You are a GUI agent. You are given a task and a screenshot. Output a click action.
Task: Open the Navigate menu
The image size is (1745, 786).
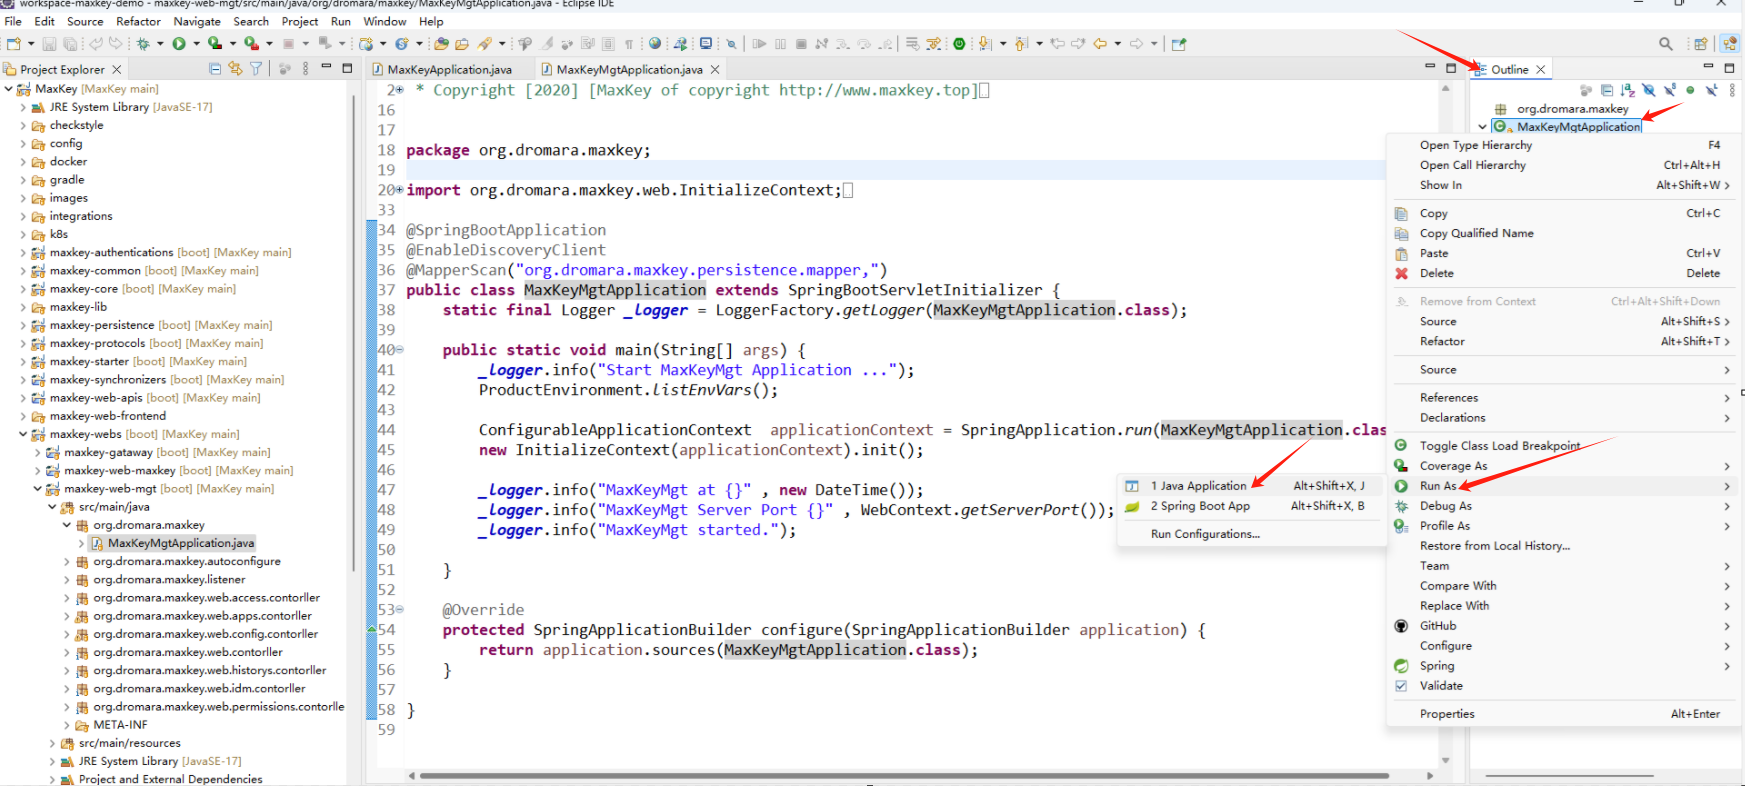point(197,21)
